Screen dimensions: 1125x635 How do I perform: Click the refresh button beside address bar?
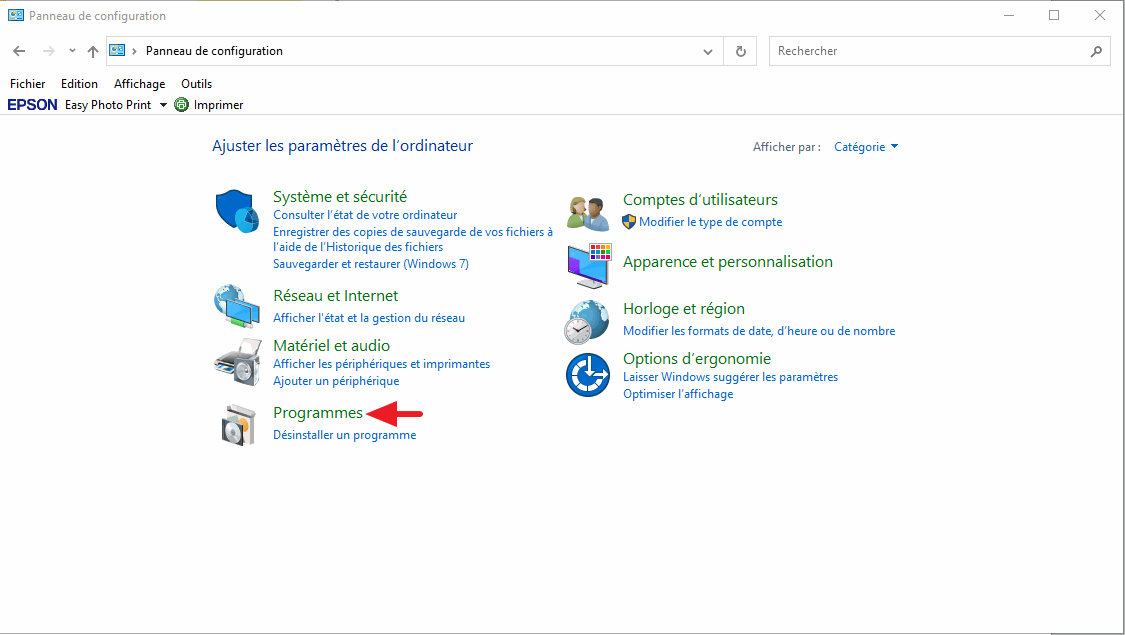[740, 51]
